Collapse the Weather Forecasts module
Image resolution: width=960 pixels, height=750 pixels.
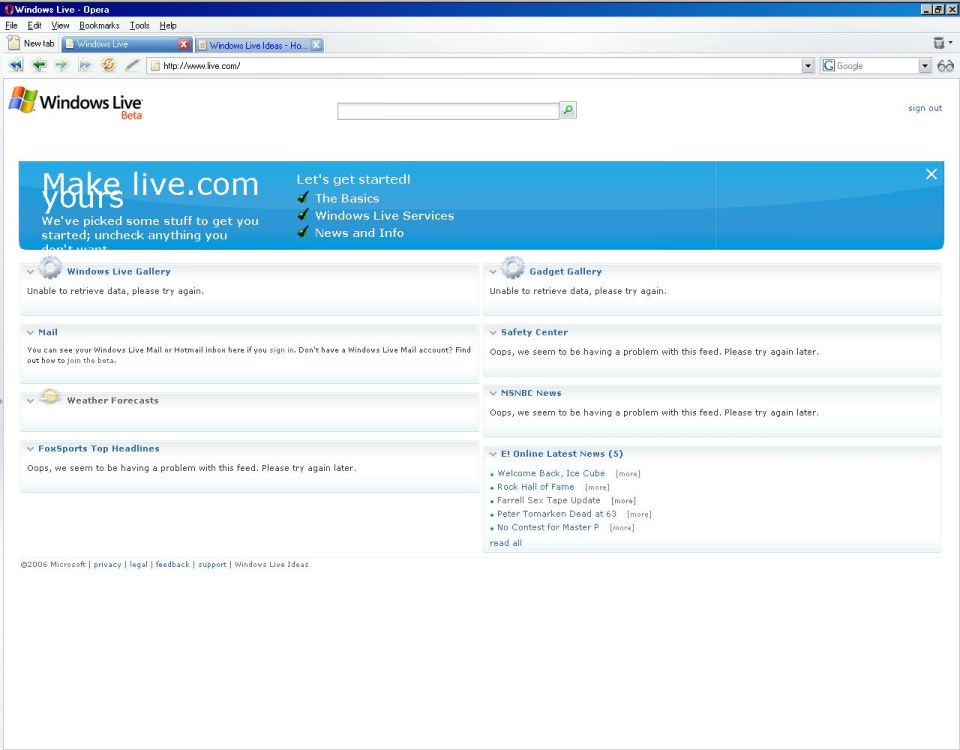(30, 401)
